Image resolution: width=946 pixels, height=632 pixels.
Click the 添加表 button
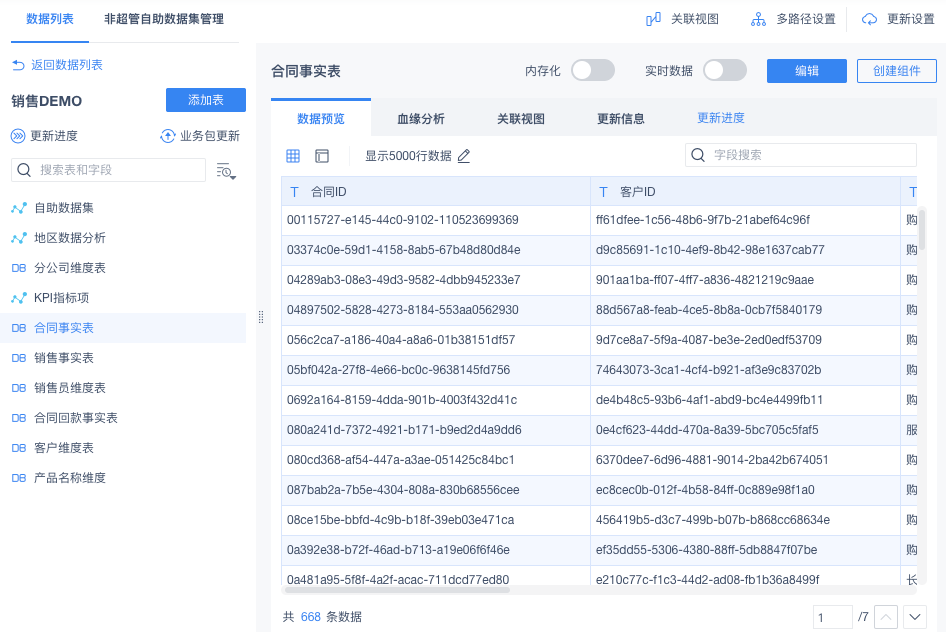(x=206, y=100)
